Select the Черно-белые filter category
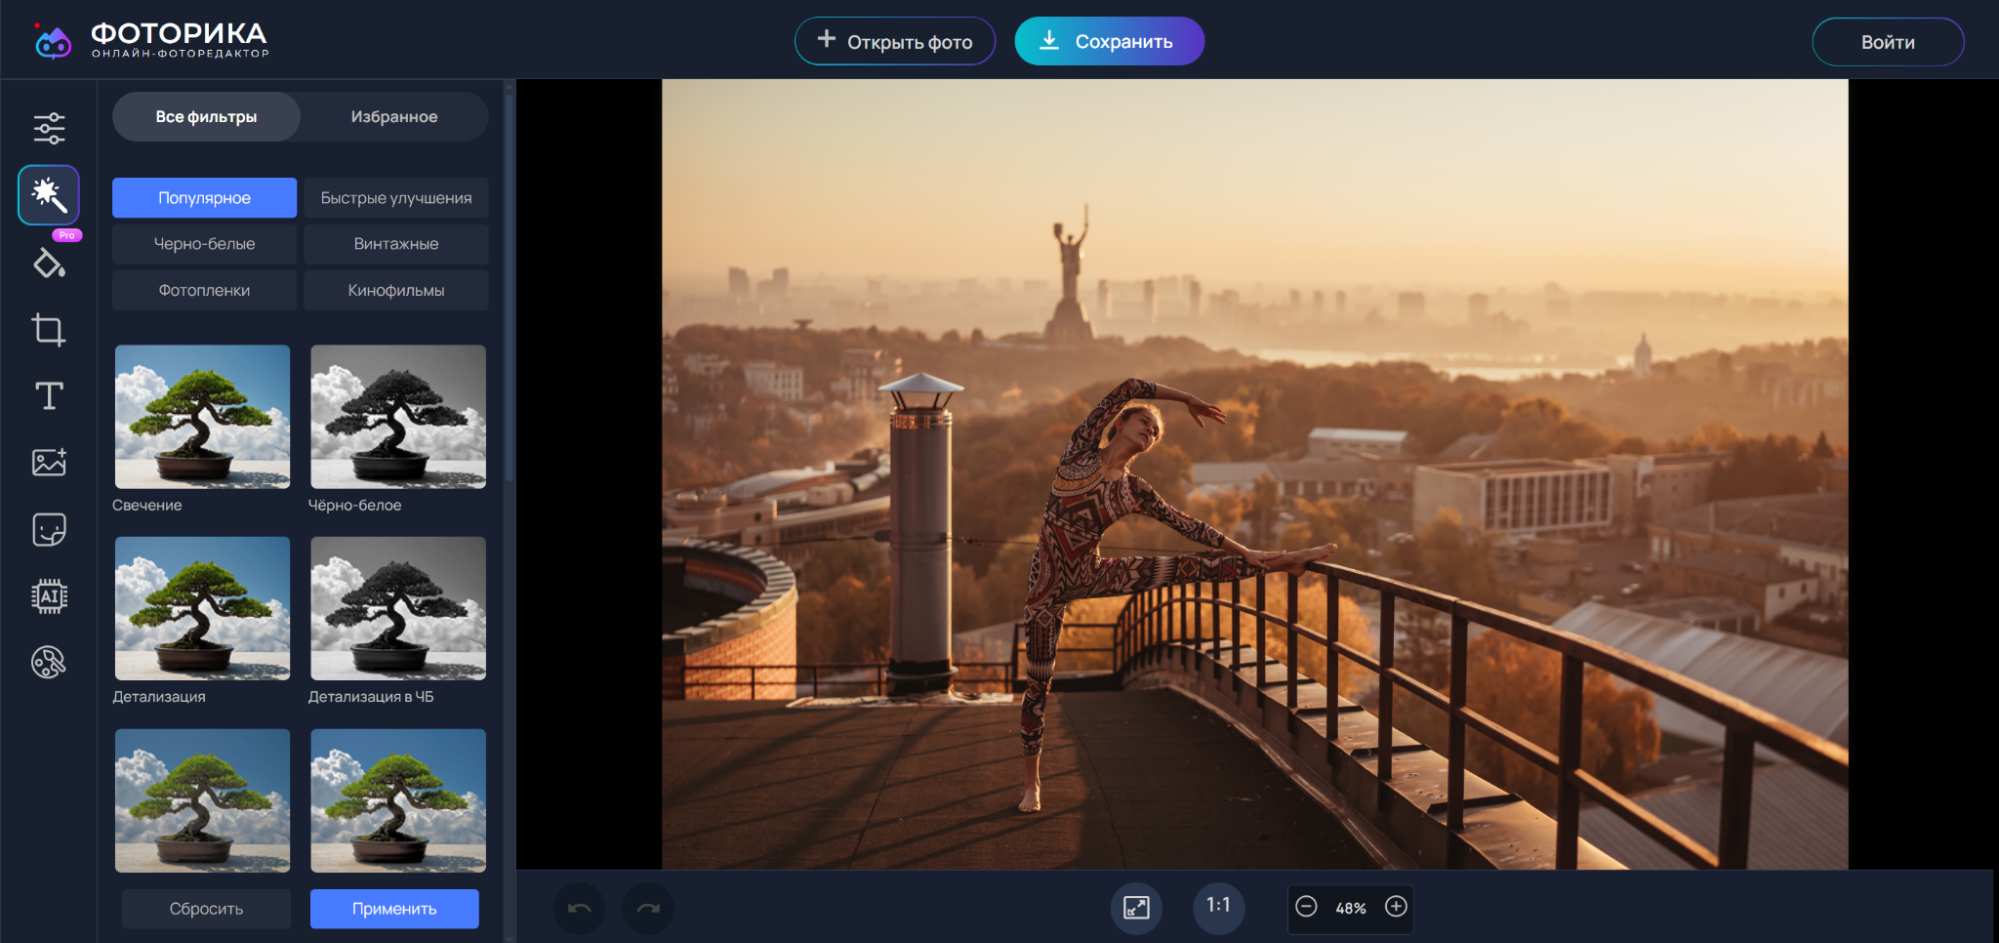The width and height of the screenshot is (1999, 943). pos(204,244)
